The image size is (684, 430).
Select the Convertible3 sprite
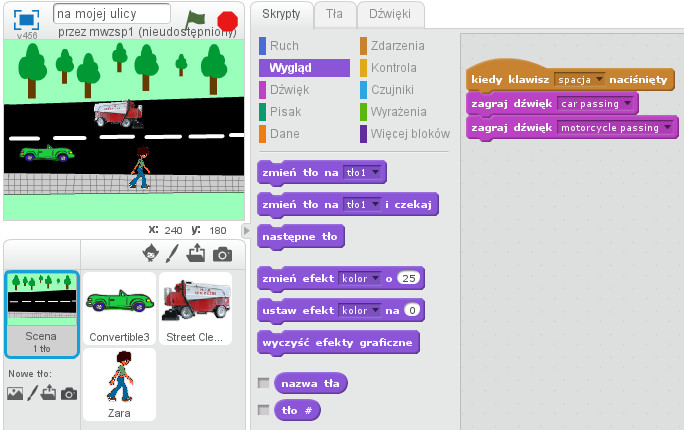pyautogui.click(x=119, y=309)
